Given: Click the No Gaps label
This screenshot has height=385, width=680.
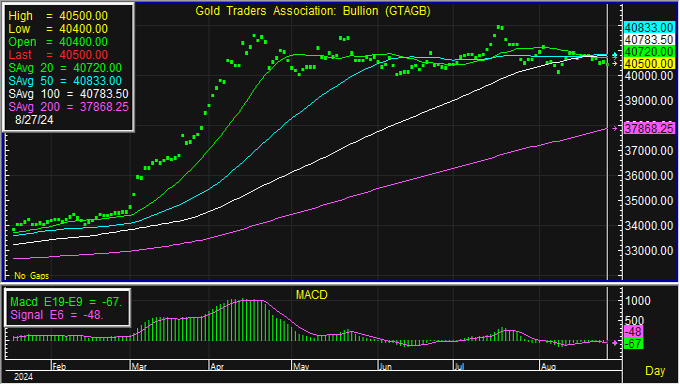Looking at the screenshot, I should coord(32,276).
